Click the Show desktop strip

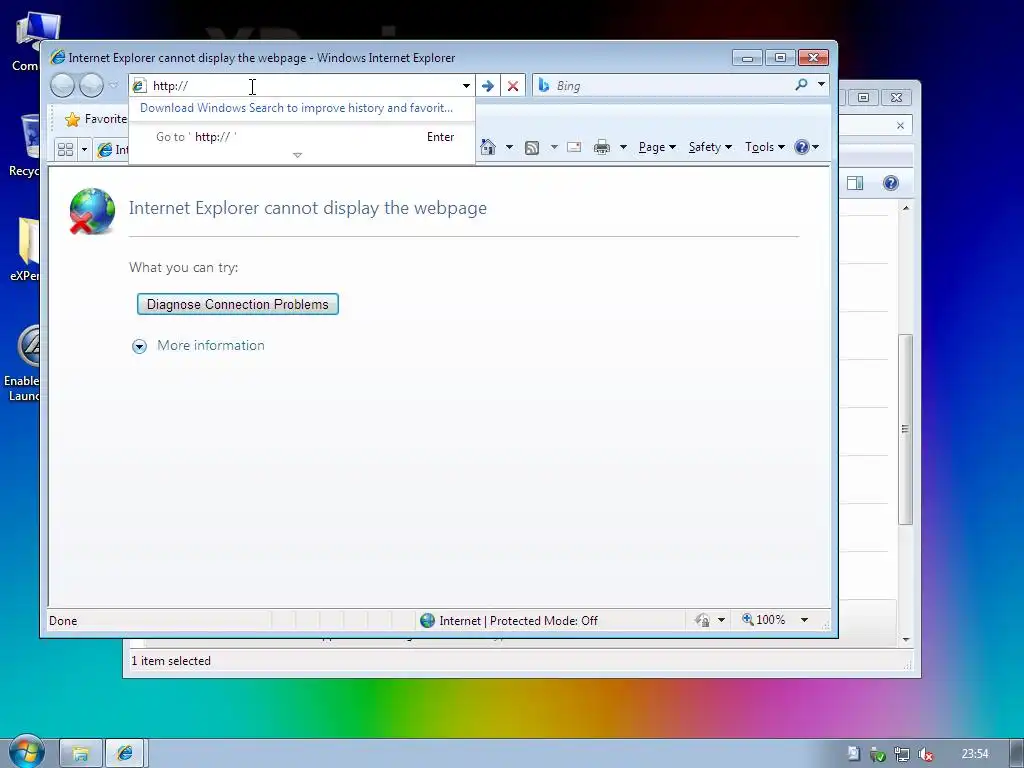tap(1017, 754)
